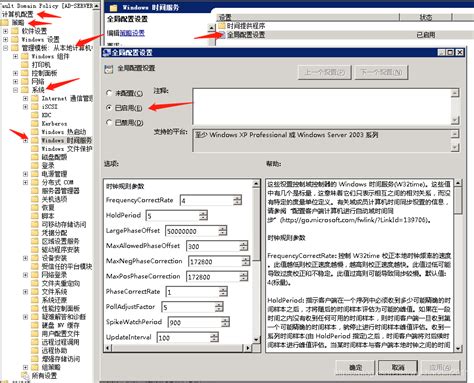474x383 pixels.
Task: Select the 已禁用(D) radio button
Action: tap(109, 123)
